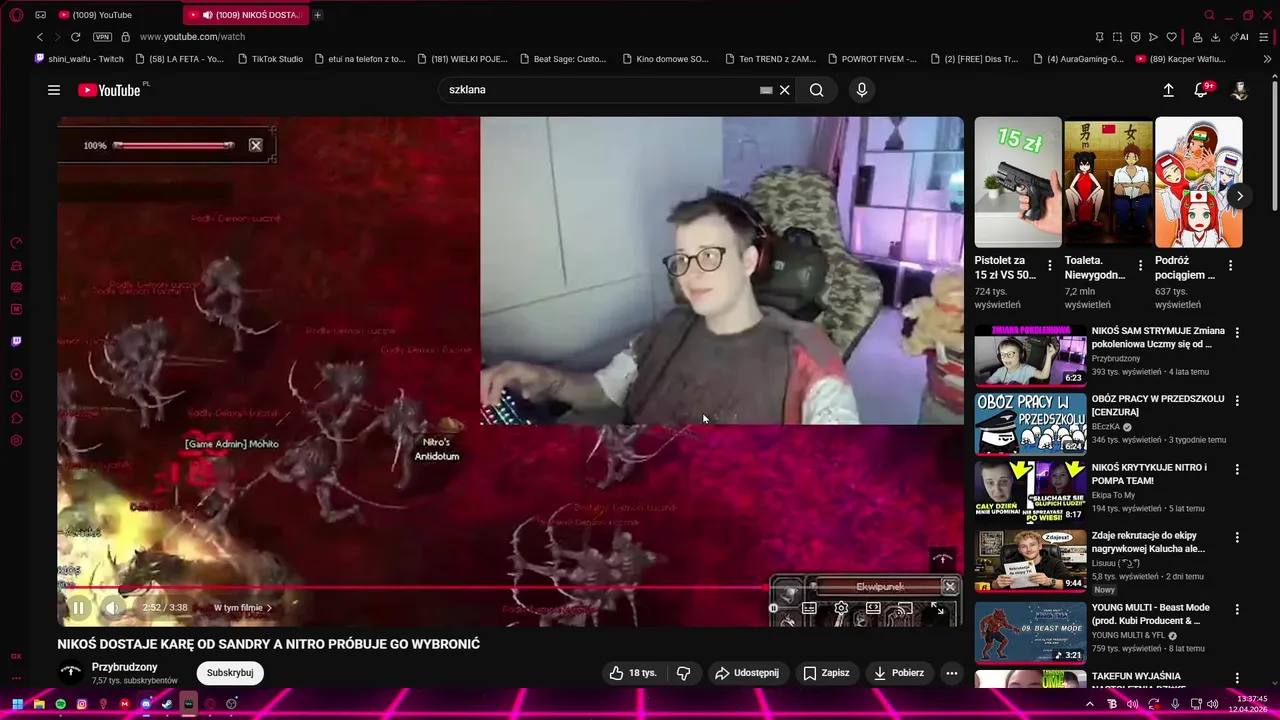Open more actions menu under the video
This screenshot has width=1280, height=720.
pos(952,673)
